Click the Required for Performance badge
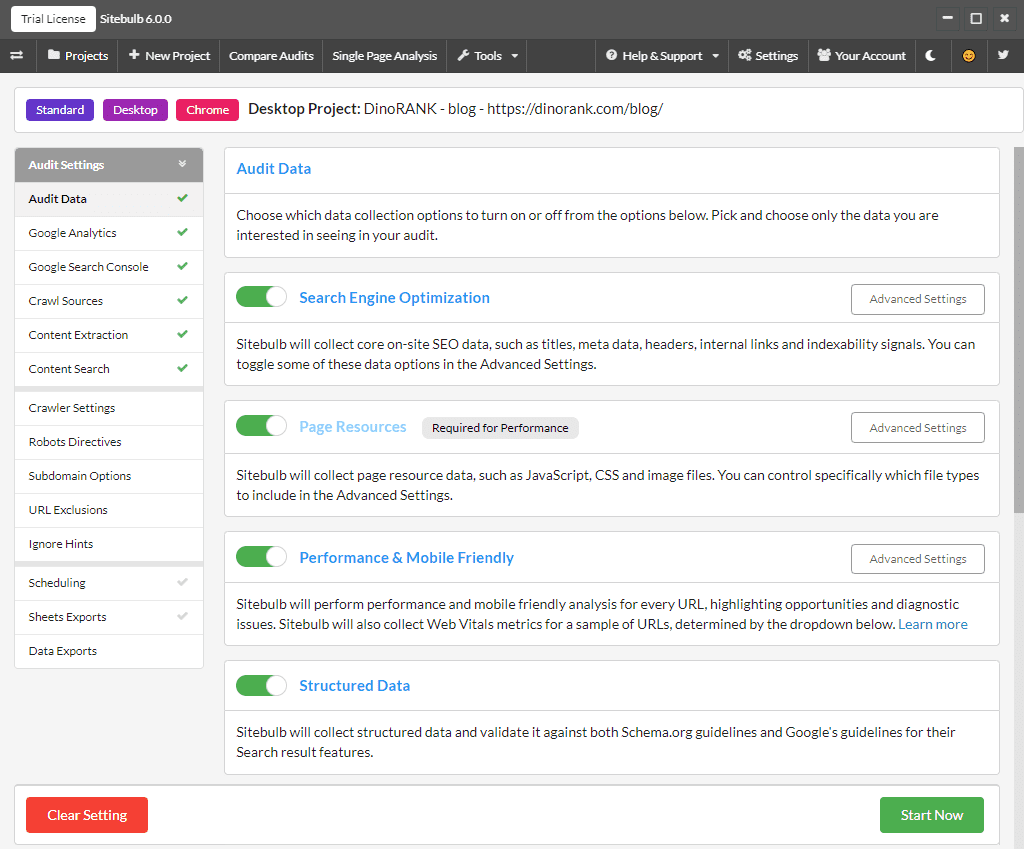Image resolution: width=1024 pixels, height=849 pixels. tap(500, 428)
